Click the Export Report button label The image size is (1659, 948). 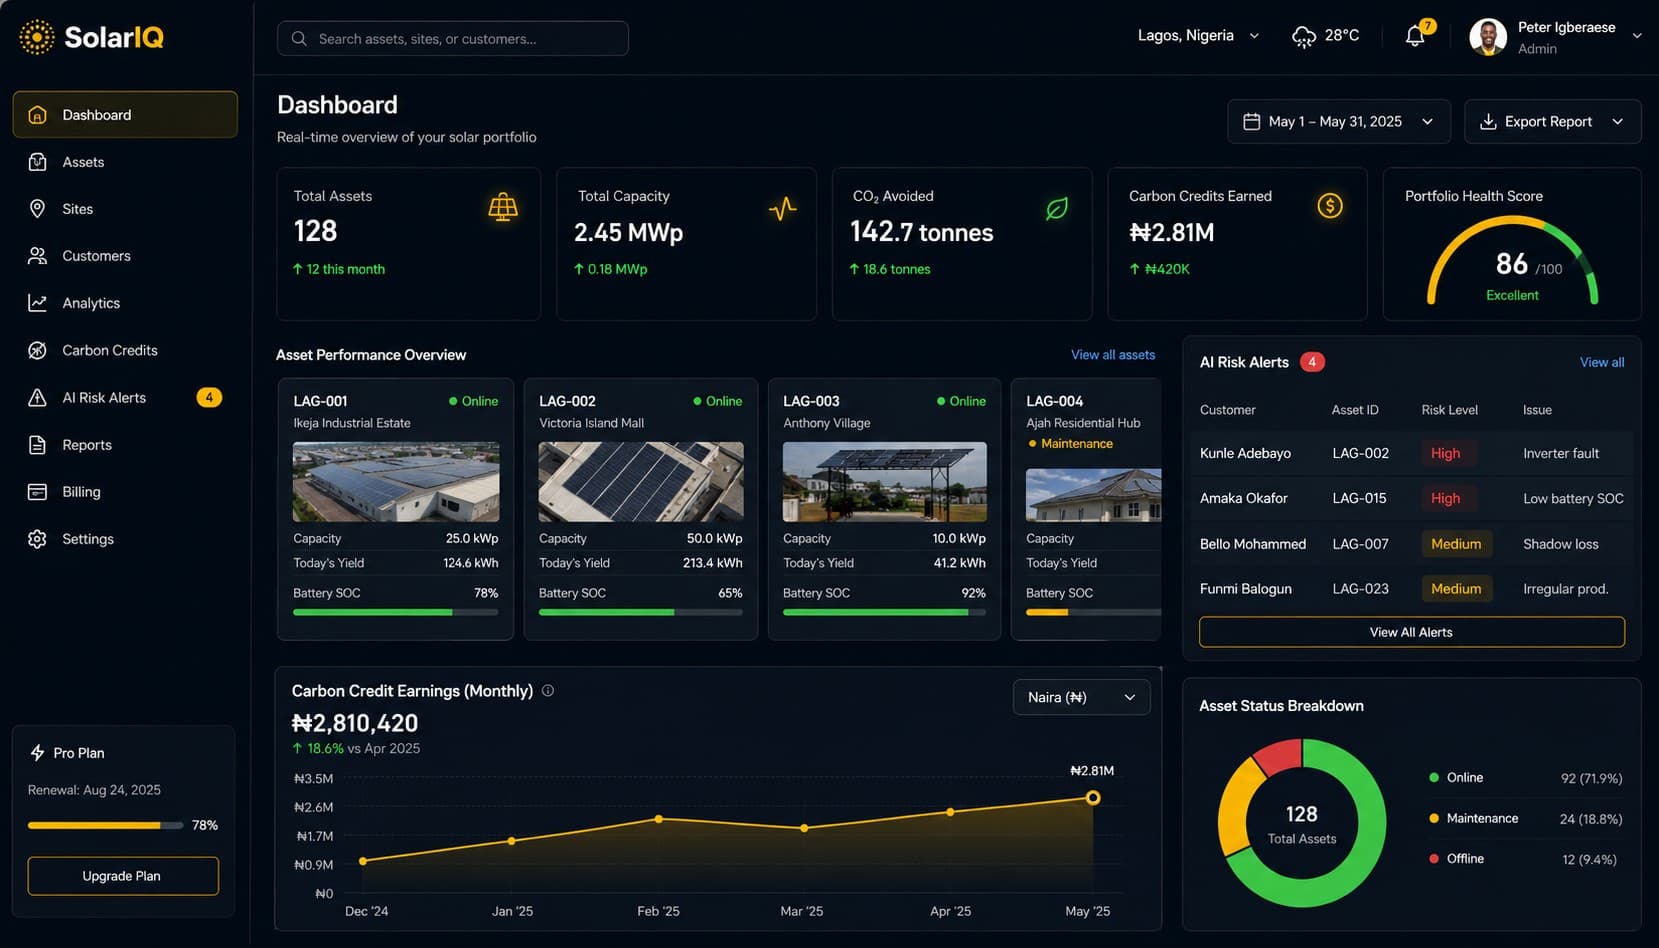click(1548, 121)
